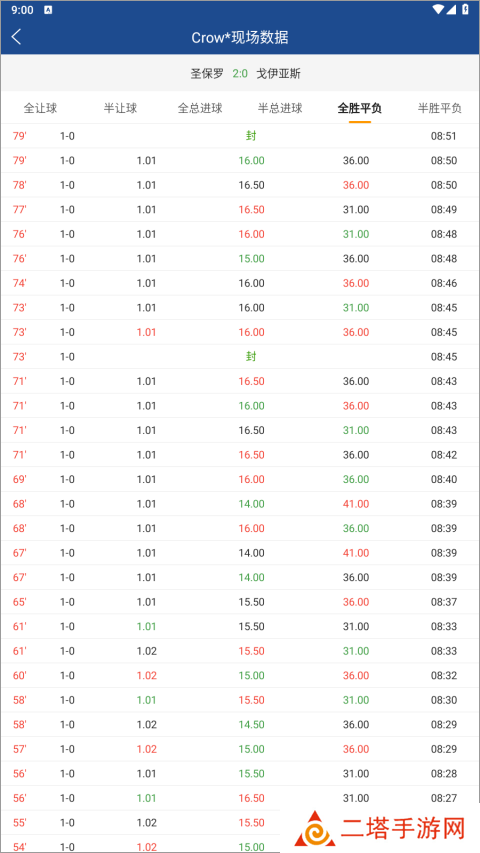Tap the Wi-Fi status icon
The height and width of the screenshot is (853, 480).
click(438, 9)
